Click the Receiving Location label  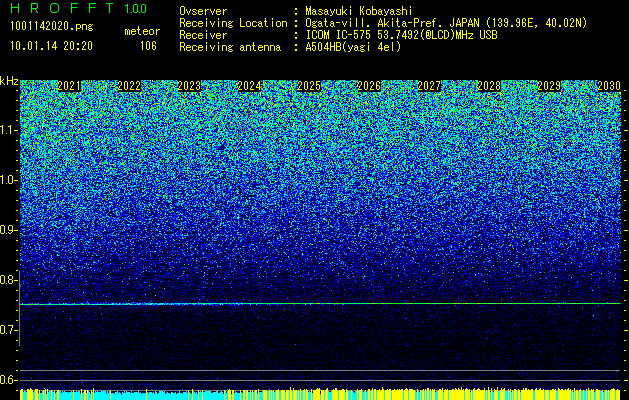point(233,23)
